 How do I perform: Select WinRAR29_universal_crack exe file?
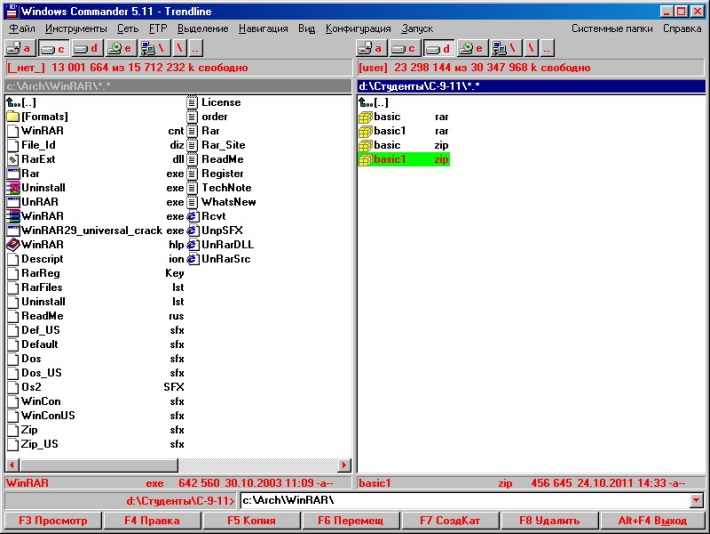point(96,231)
